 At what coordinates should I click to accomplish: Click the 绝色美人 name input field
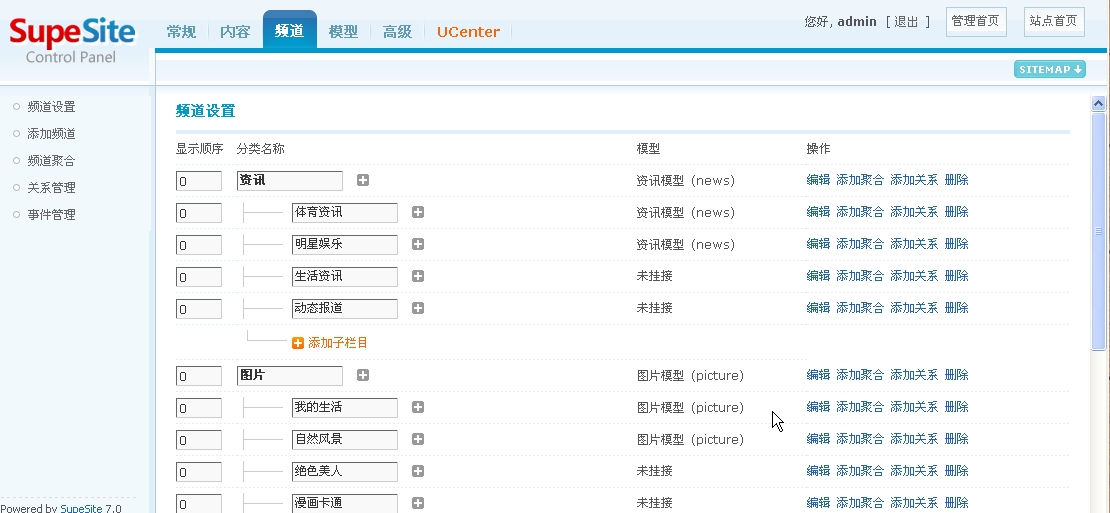pos(345,471)
